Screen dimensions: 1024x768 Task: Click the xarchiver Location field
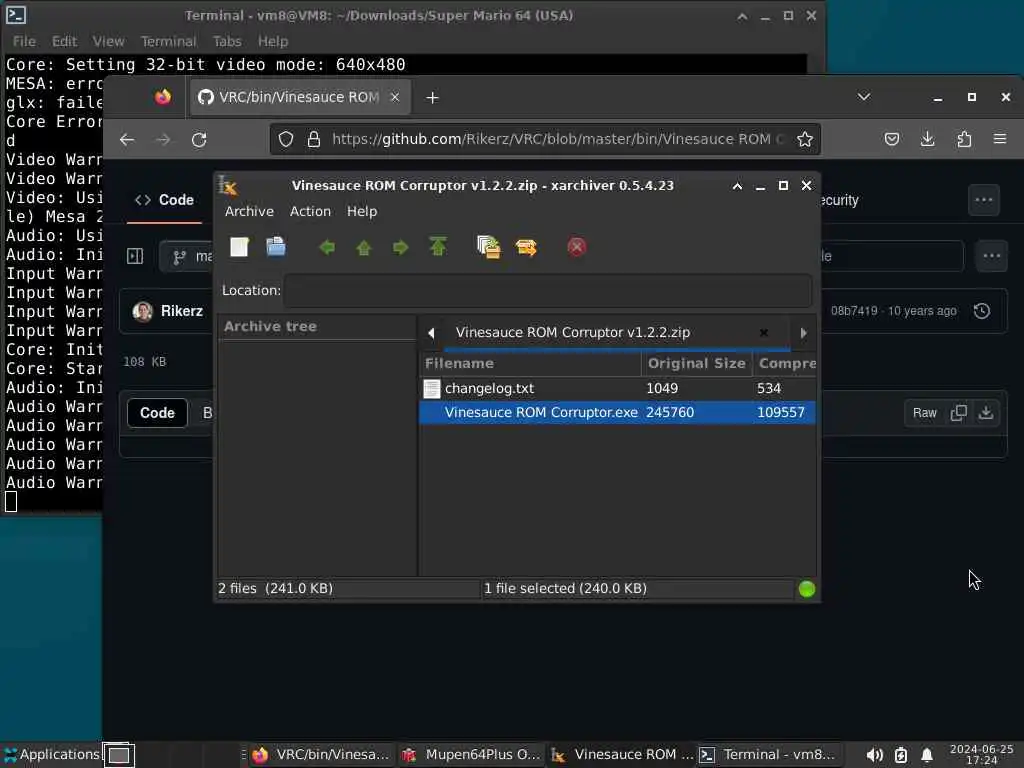tap(547, 291)
